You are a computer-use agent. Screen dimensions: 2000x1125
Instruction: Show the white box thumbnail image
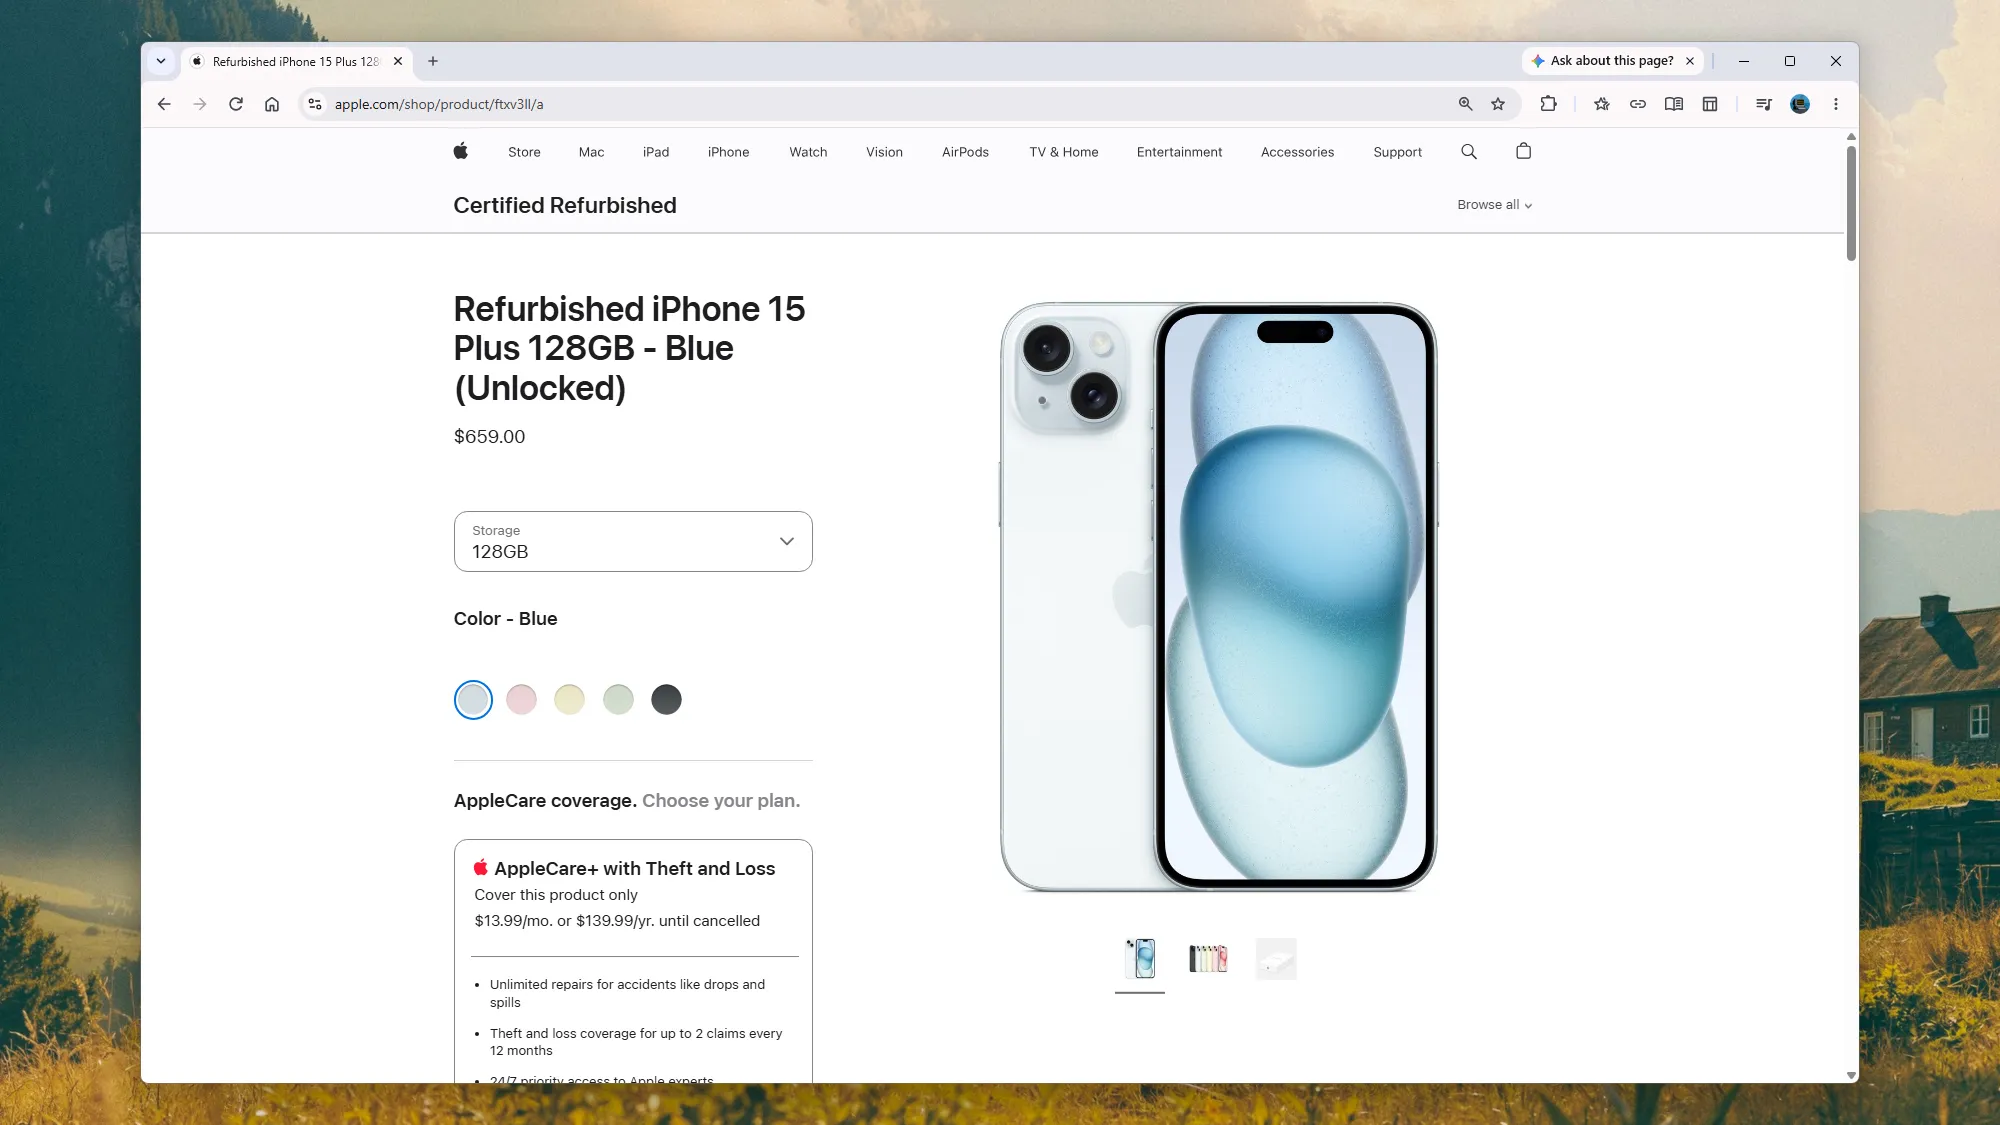(1276, 959)
